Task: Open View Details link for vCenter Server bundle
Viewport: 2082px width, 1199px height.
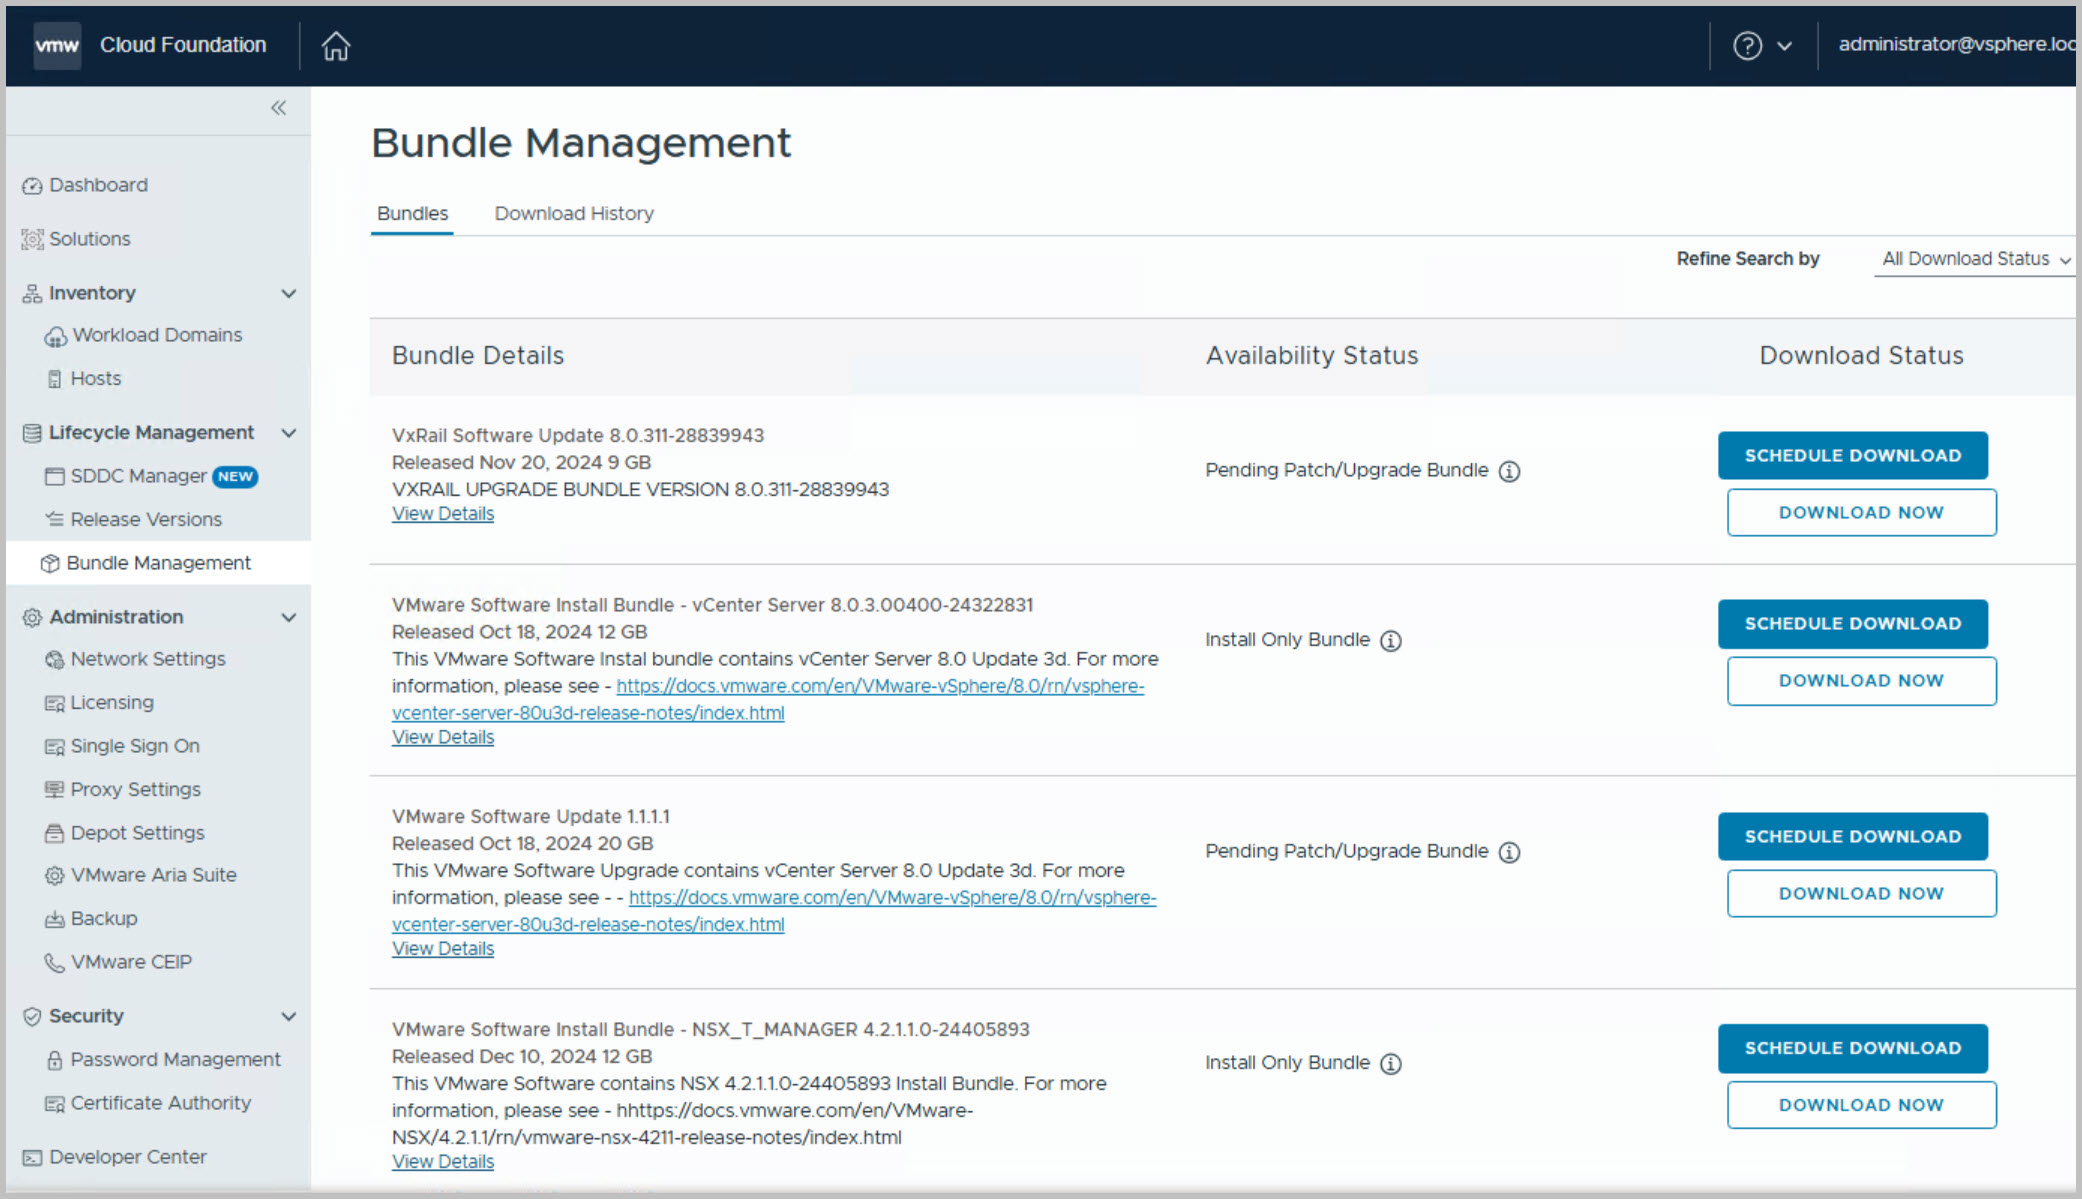Action: [443, 738]
